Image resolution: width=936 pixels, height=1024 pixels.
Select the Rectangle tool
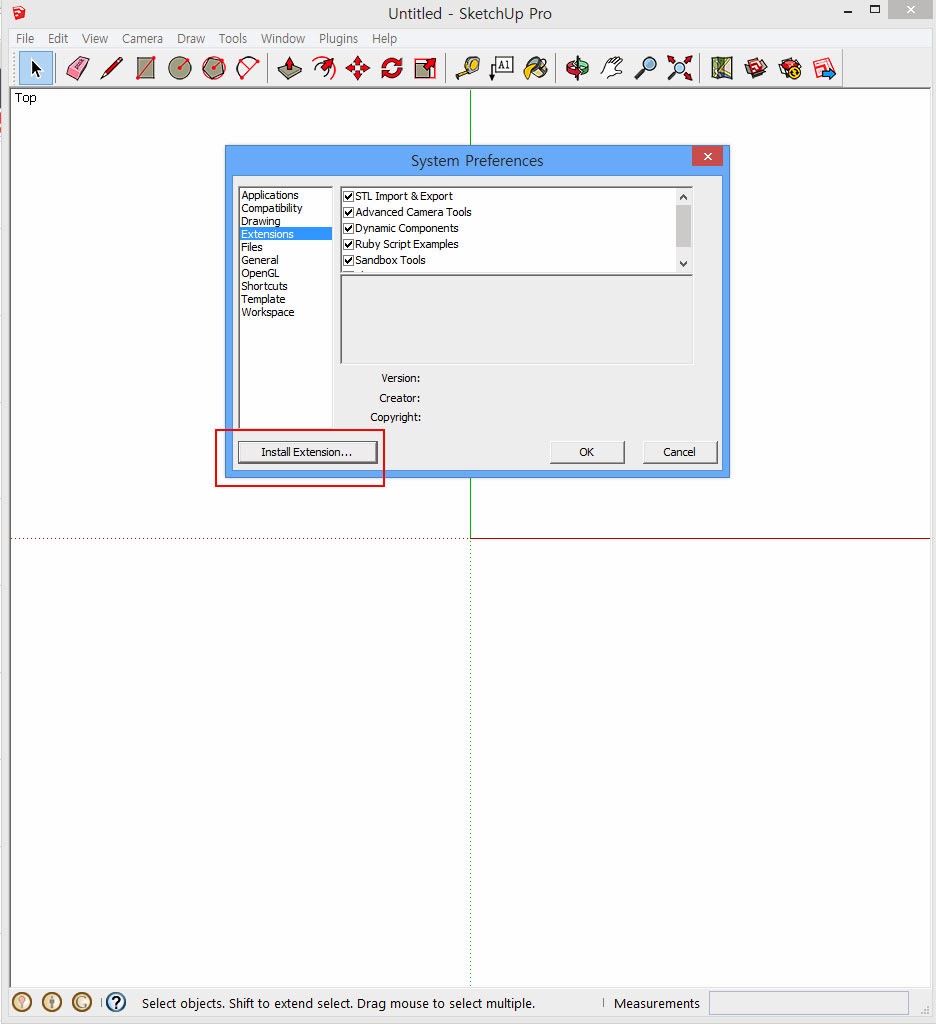[146, 68]
